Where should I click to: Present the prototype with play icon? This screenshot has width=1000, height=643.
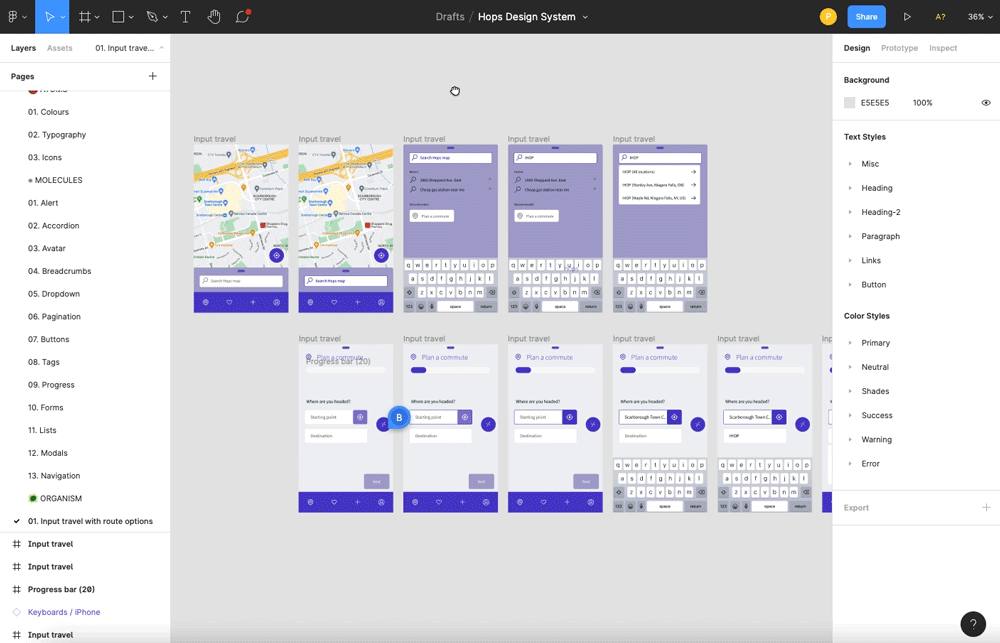pyautogui.click(x=907, y=17)
